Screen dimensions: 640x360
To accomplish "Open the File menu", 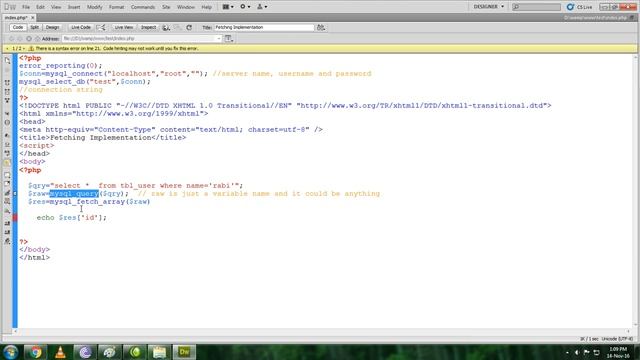I will click(26, 7).
